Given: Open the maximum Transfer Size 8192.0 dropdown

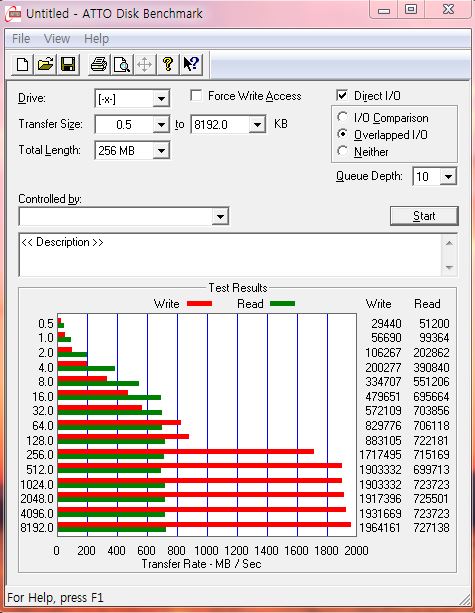Looking at the screenshot, I should pos(257,125).
